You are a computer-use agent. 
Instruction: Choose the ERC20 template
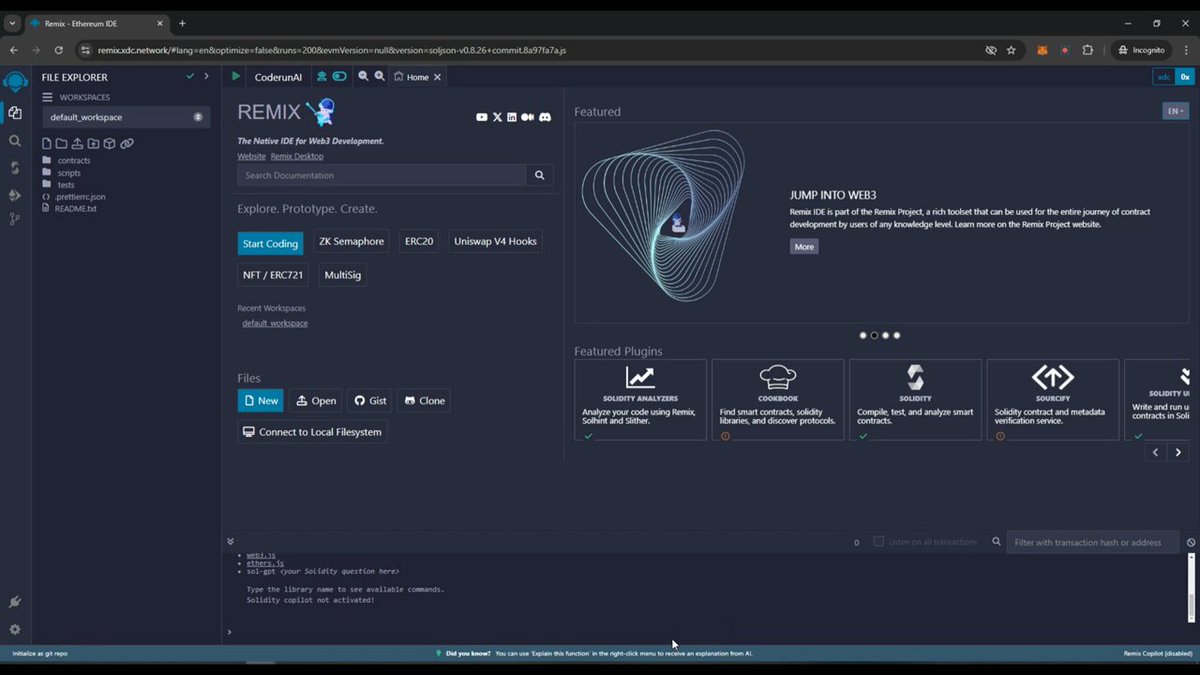click(419, 241)
